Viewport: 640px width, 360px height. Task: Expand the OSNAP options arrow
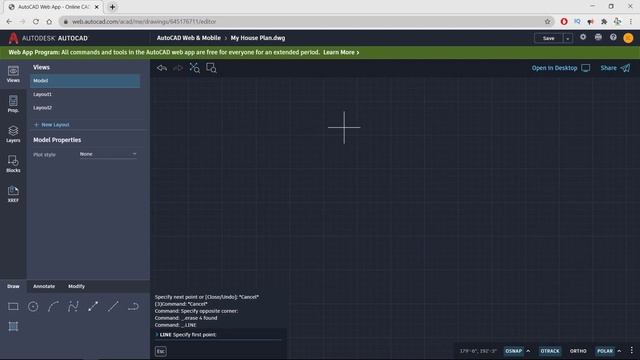click(x=528, y=351)
